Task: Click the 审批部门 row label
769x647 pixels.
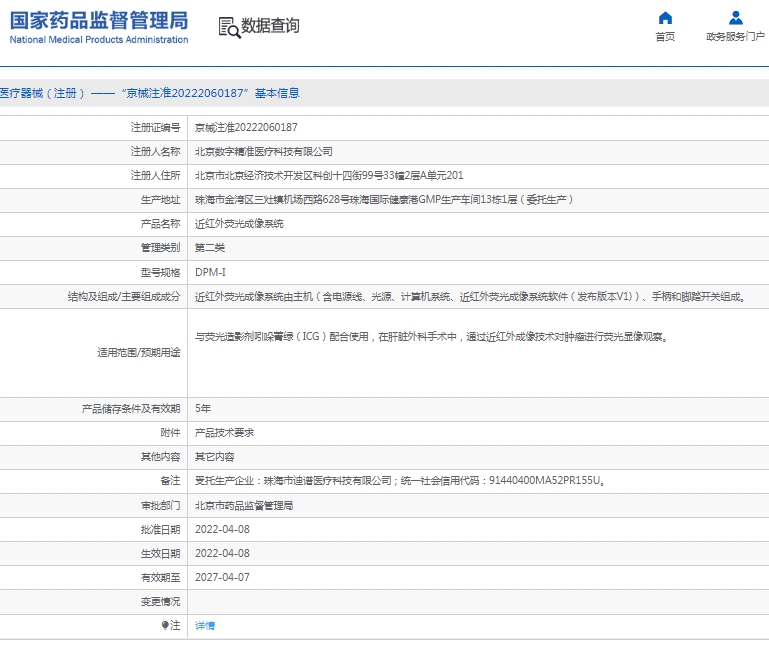Action: pyautogui.click(x=160, y=505)
